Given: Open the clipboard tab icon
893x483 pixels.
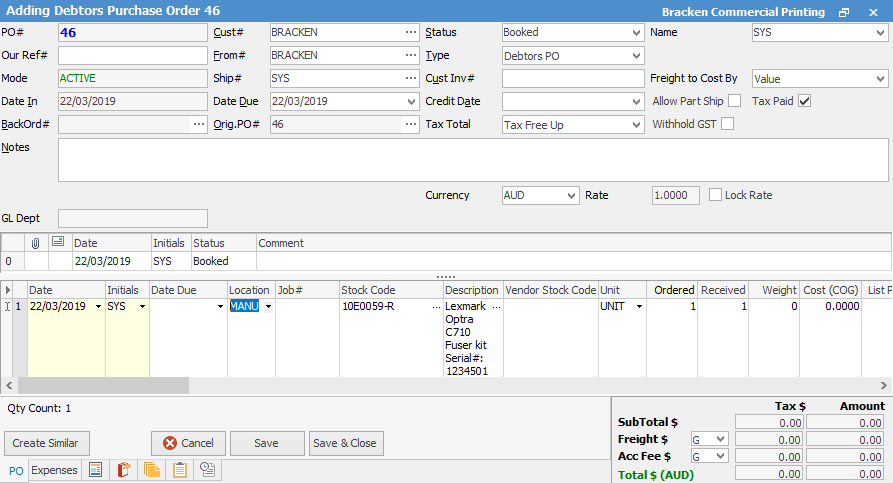Looking at the screenshot, I should pyautogui.click(x=180, y=470).
